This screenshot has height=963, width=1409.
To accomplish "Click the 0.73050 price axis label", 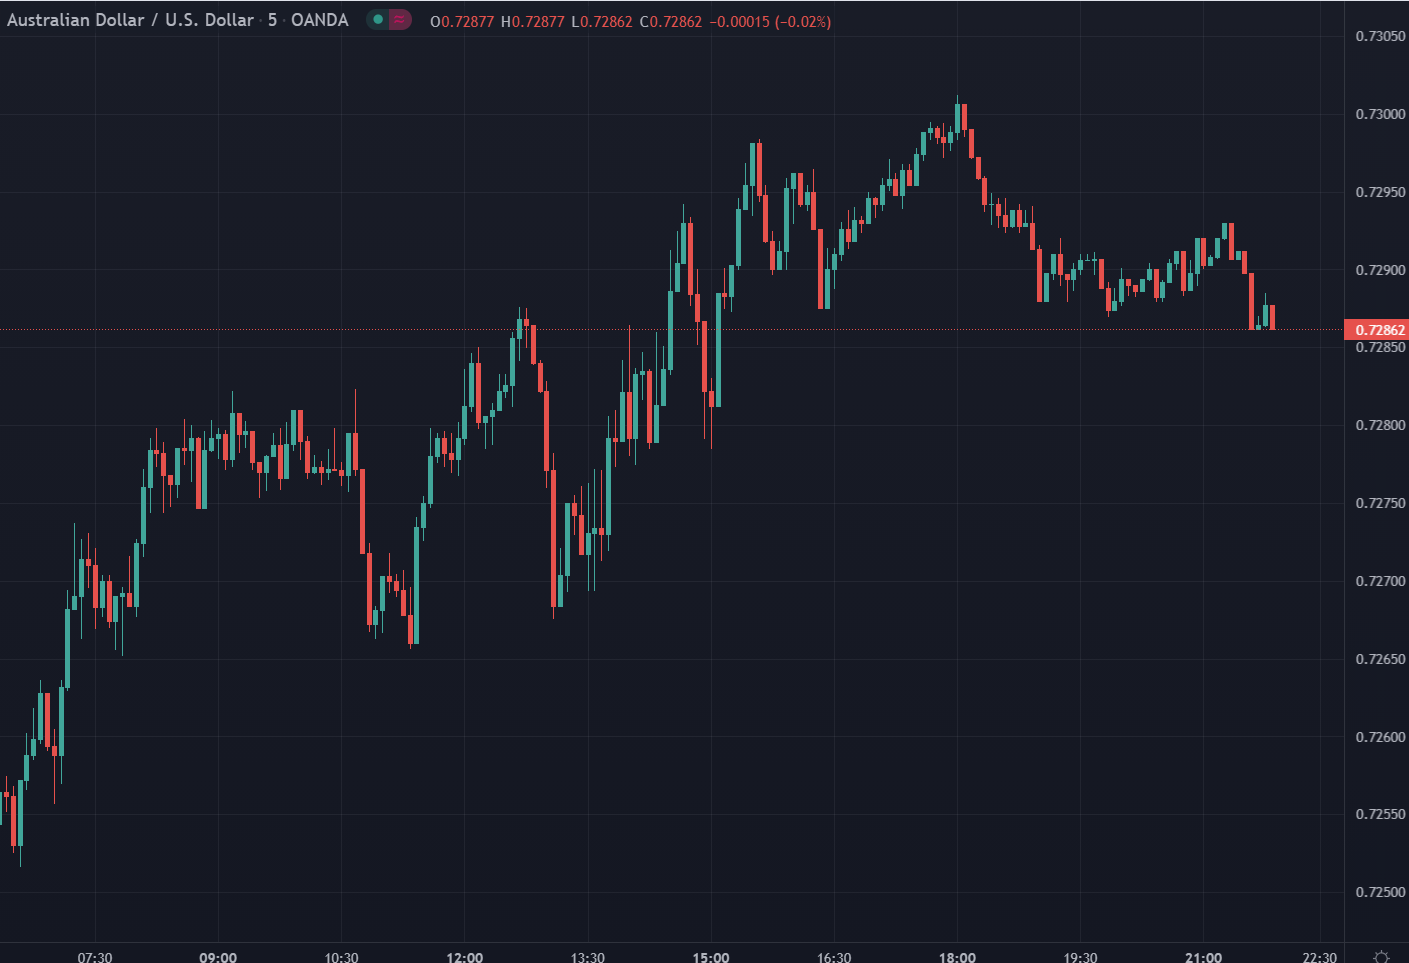I will tap(1380, 36).
